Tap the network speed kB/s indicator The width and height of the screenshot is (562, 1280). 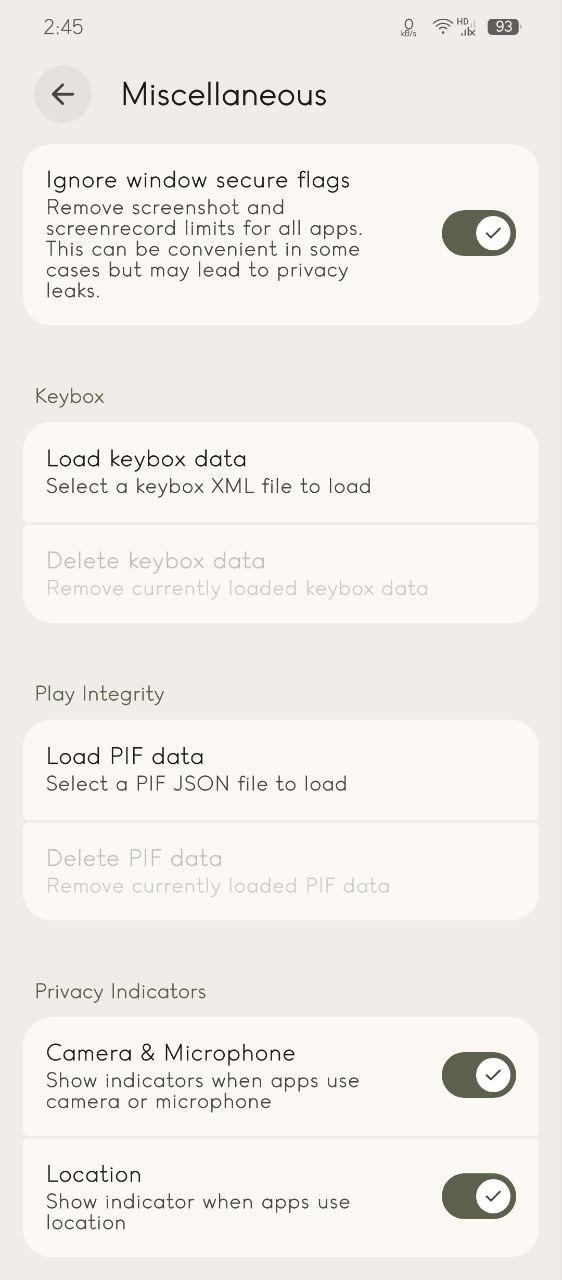[x=408, y=28]
